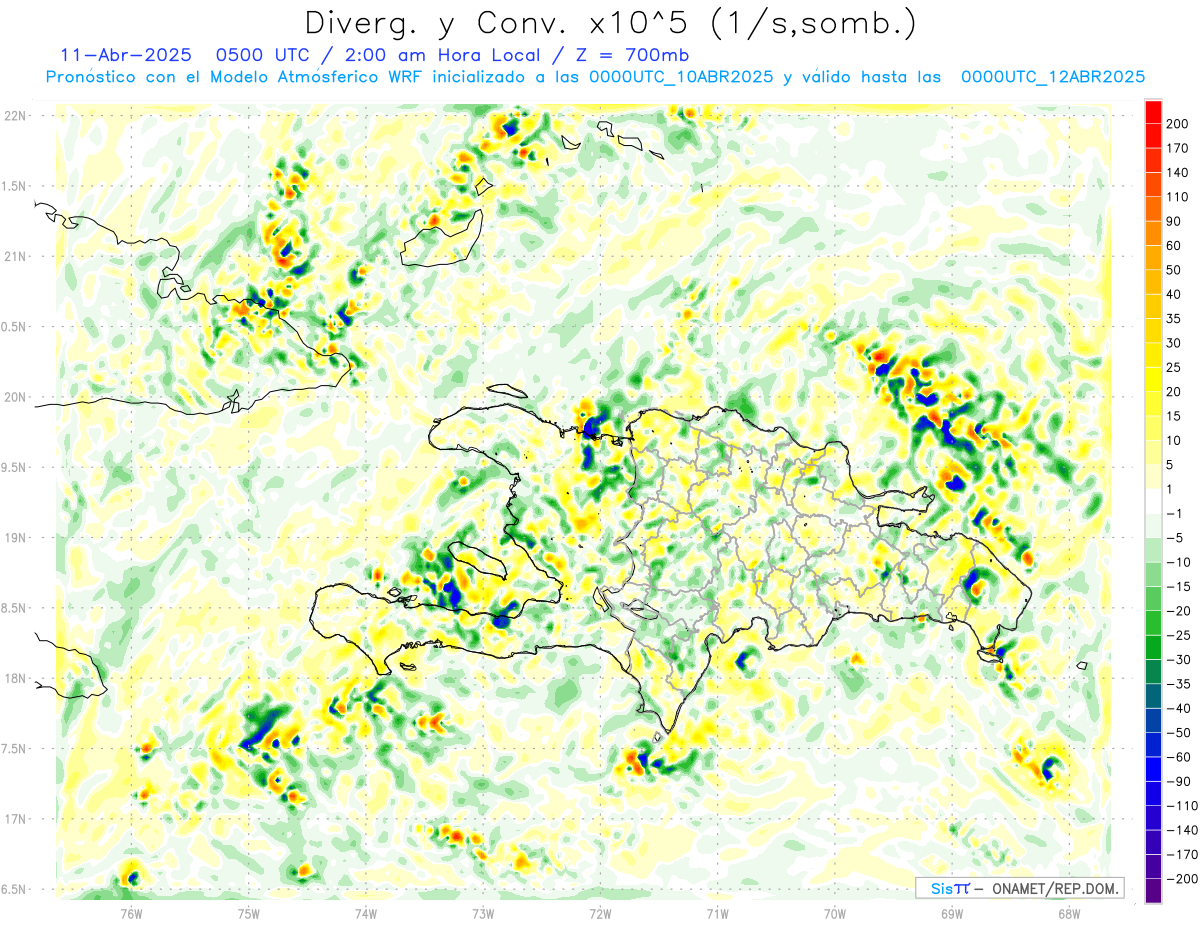Click the color scale value '-60'

click(x=1181, y=757)
